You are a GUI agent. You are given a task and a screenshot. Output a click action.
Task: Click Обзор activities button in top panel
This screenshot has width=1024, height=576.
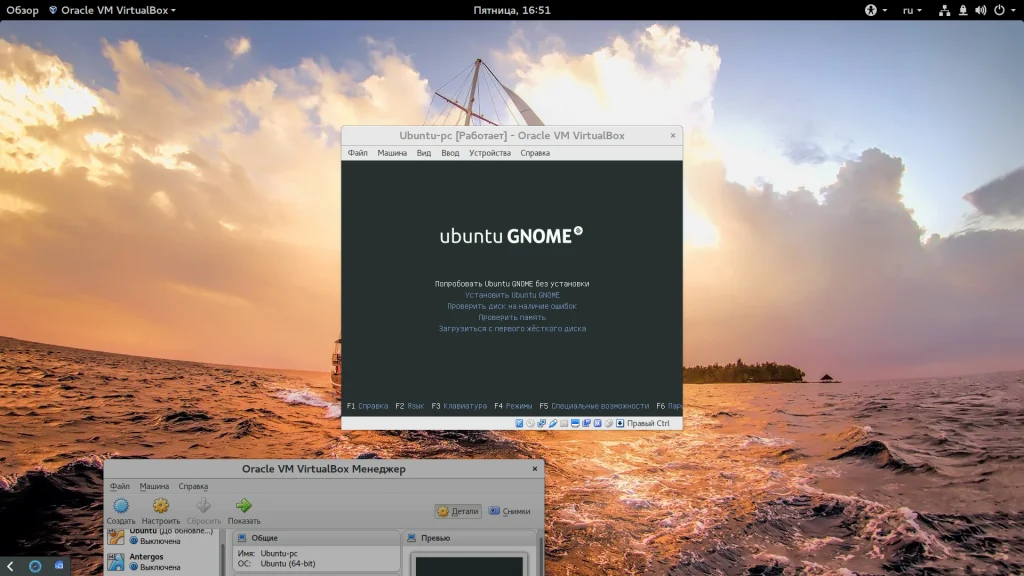[22, 10]
